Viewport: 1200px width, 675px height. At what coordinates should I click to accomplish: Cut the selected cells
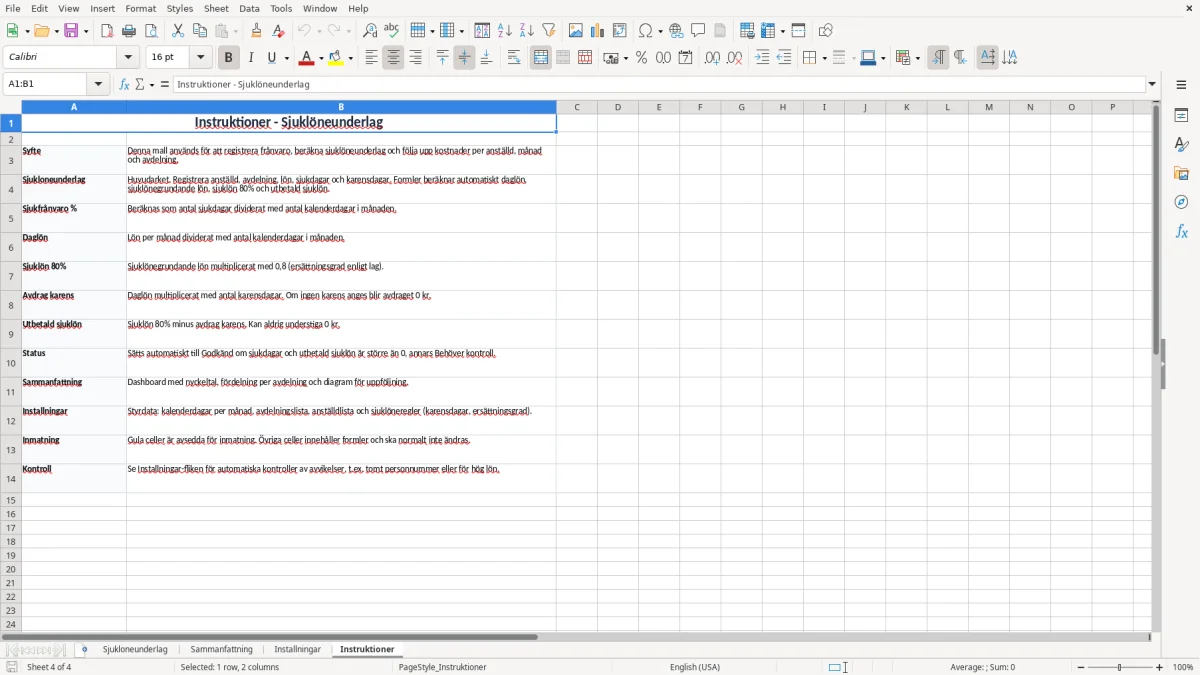coord(178,31)
